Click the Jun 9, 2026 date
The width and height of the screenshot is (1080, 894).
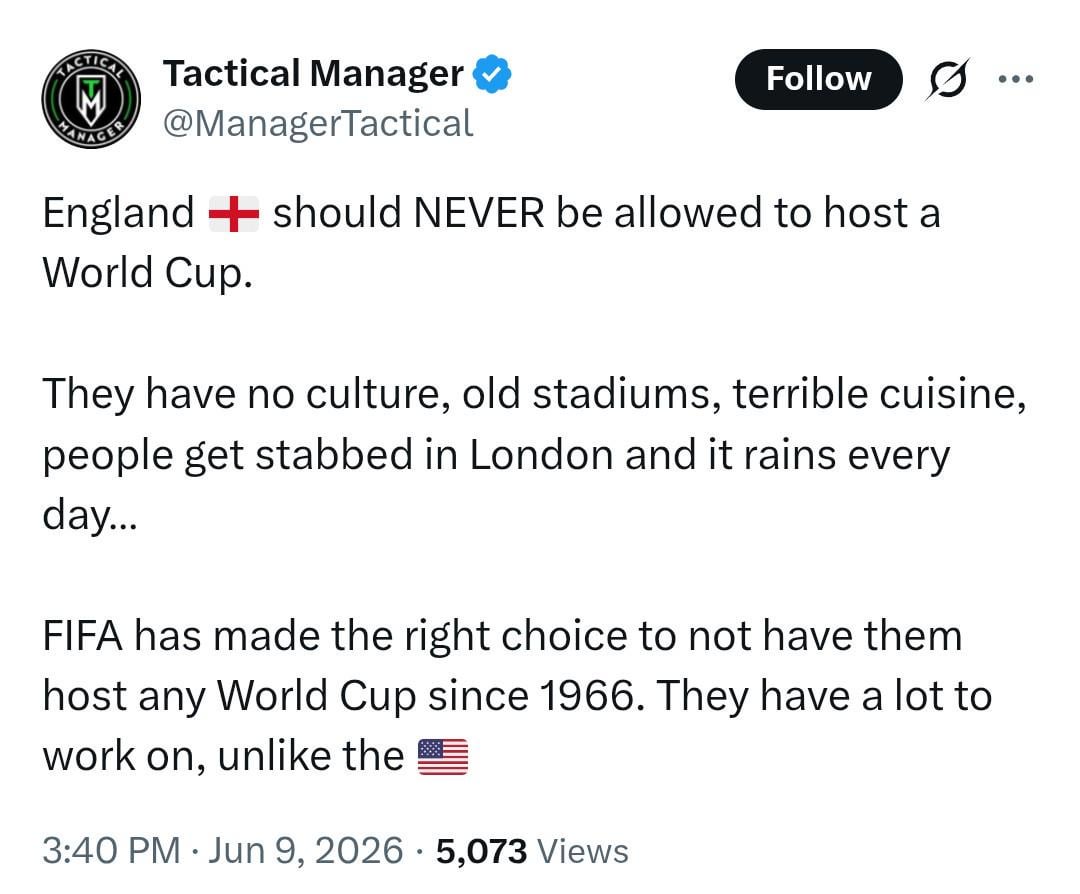[305, 850]
